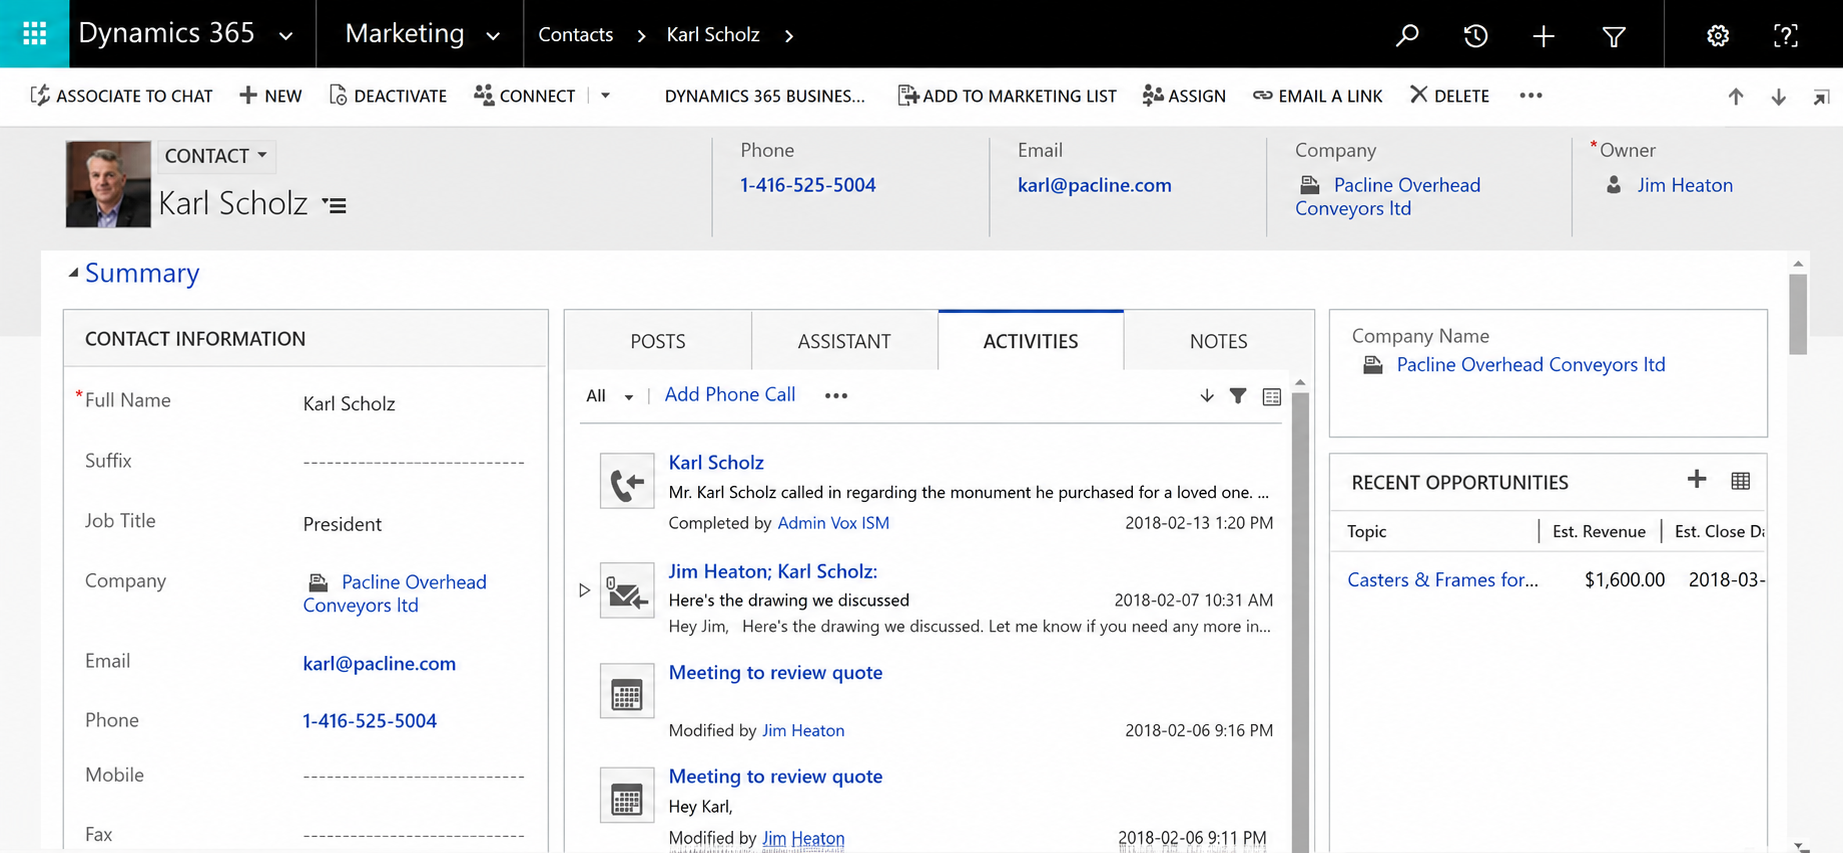
Task: Open the CONTACT form selector dropdown
Action: tap(215, 156)
